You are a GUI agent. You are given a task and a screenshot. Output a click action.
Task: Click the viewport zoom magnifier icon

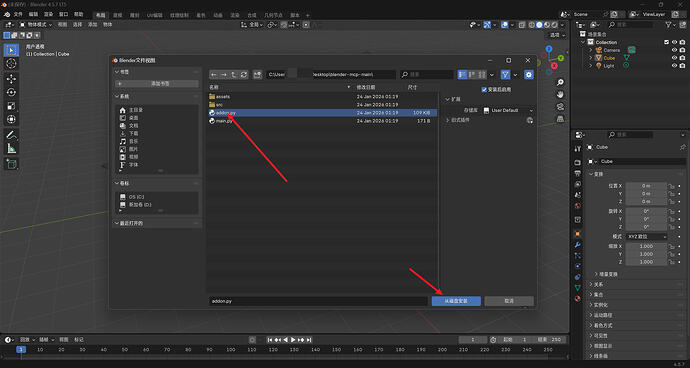coord(560,82)
